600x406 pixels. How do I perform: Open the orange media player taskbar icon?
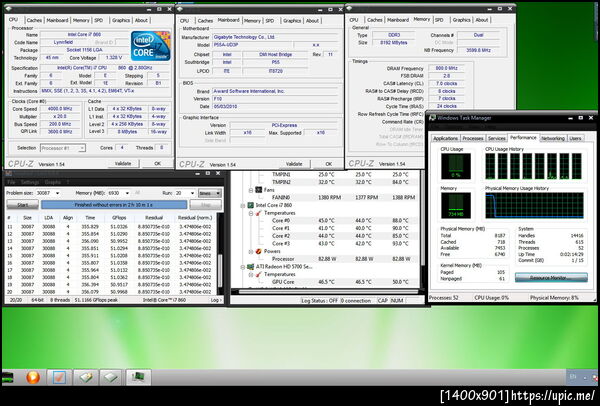click(33, 378)
